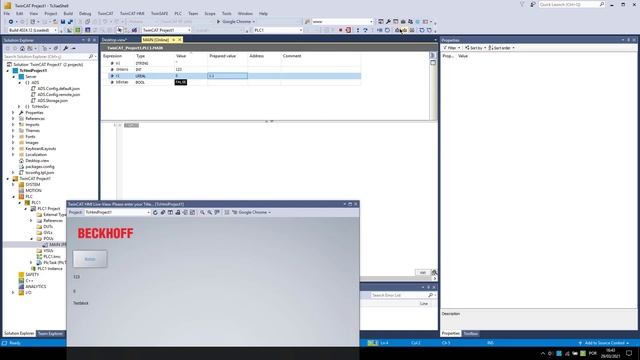Open the Filter dropdown in Properties
640x360 pixels.
tap(451, 48)
